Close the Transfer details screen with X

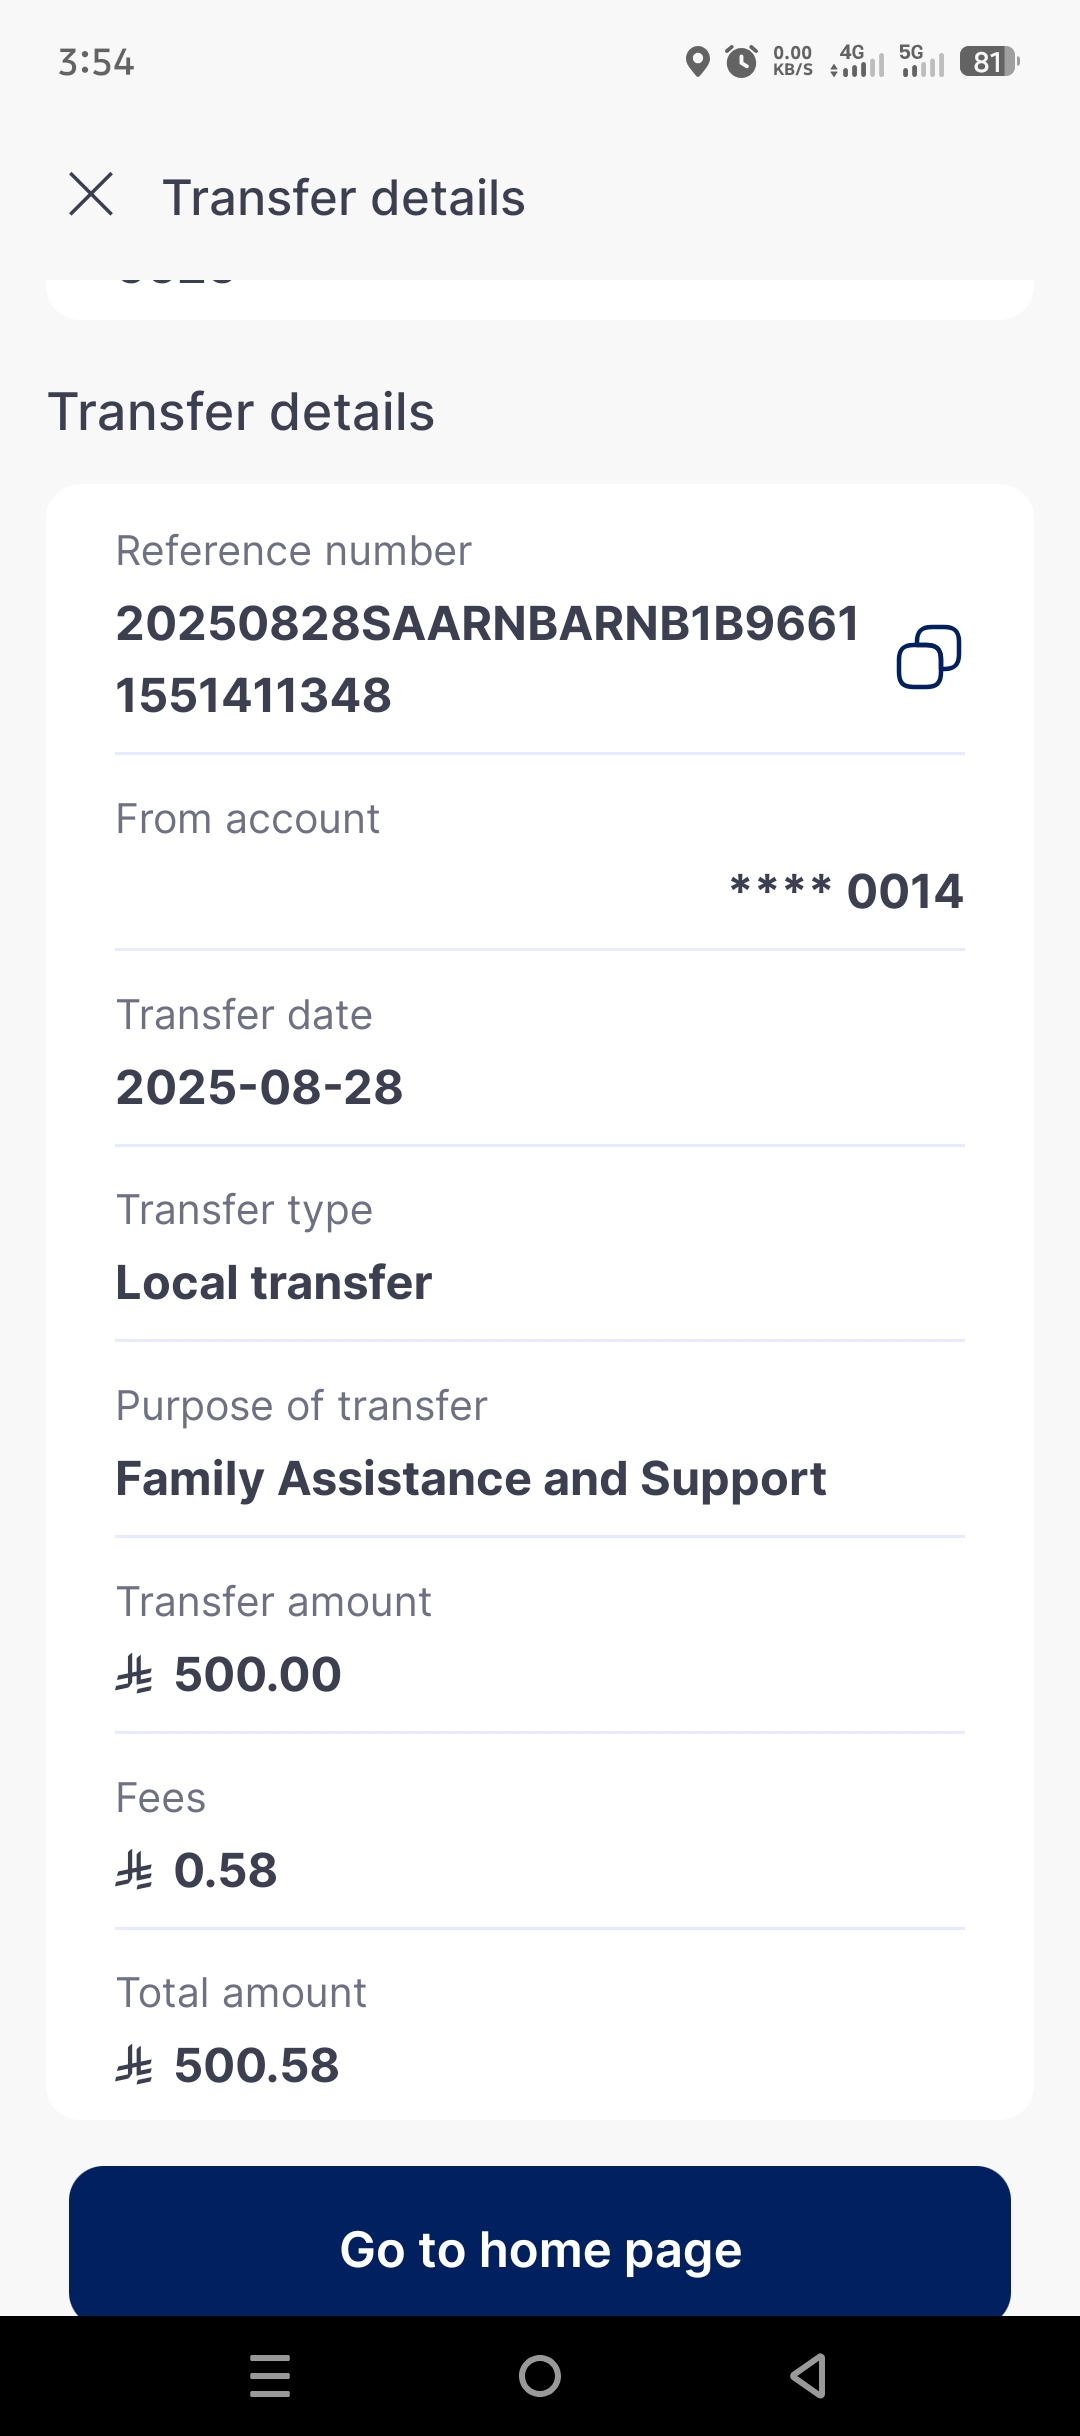[91, 194]
